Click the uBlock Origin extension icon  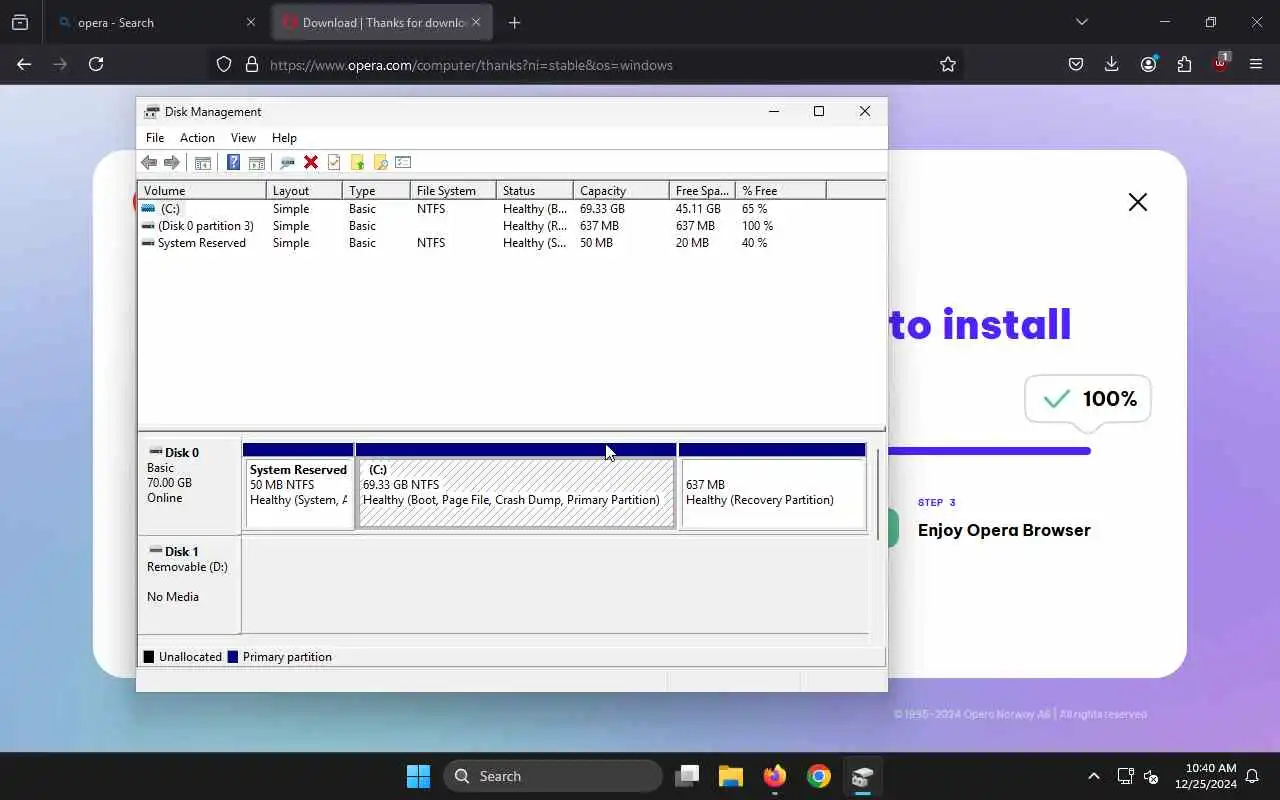tap(1220, 64)
